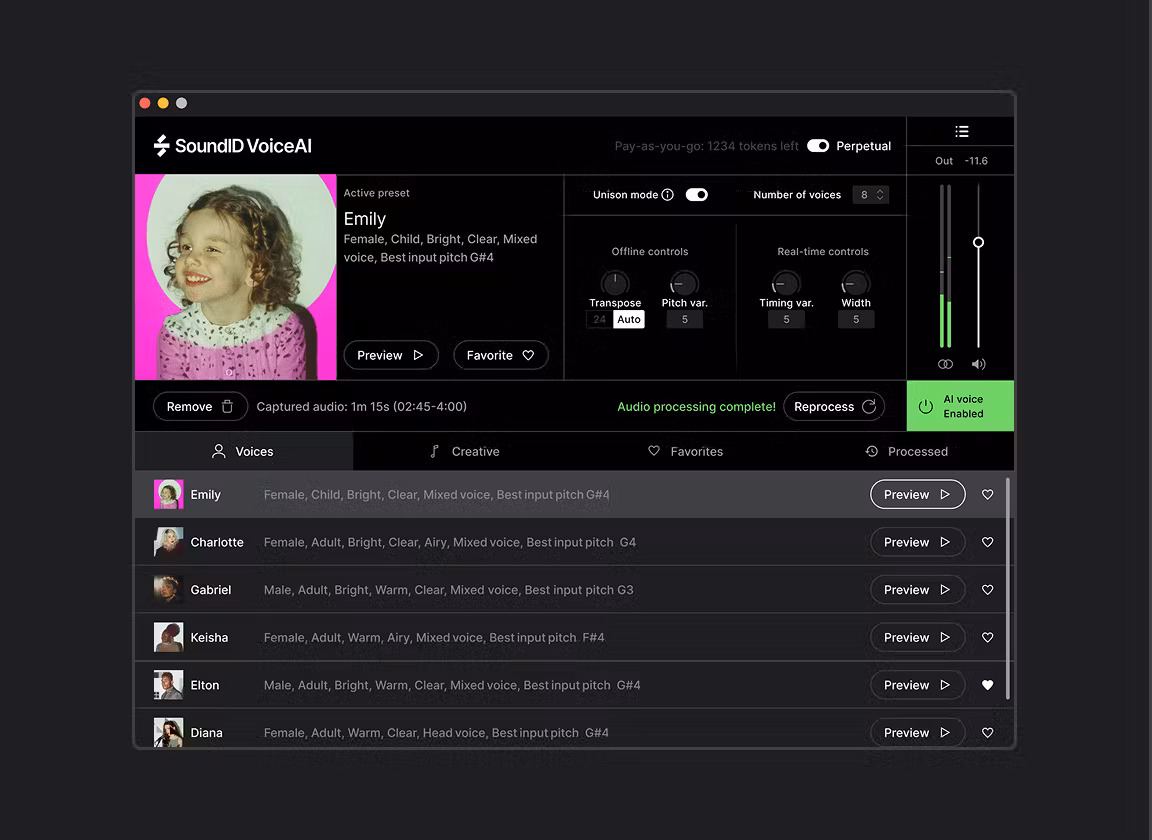Click the circular arrow icon on Reprocess

pos(868,406)
